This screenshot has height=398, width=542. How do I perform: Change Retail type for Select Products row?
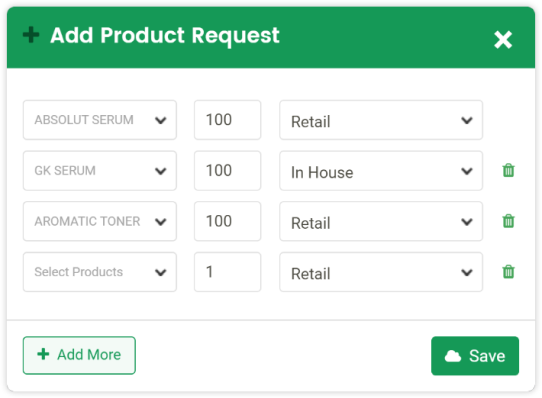click(381, 272)
